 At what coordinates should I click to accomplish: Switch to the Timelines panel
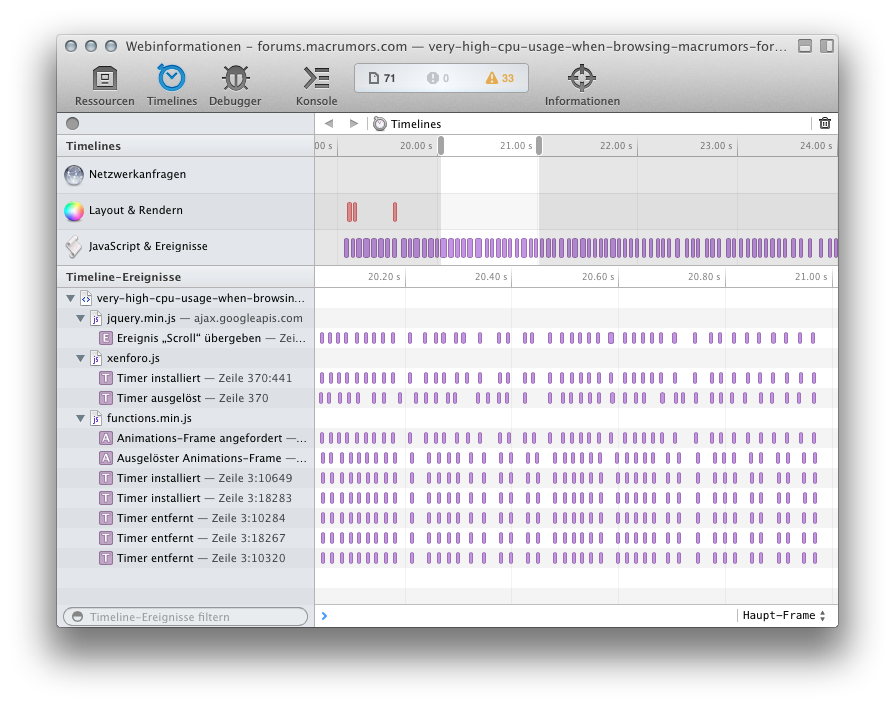coord(172,86)
